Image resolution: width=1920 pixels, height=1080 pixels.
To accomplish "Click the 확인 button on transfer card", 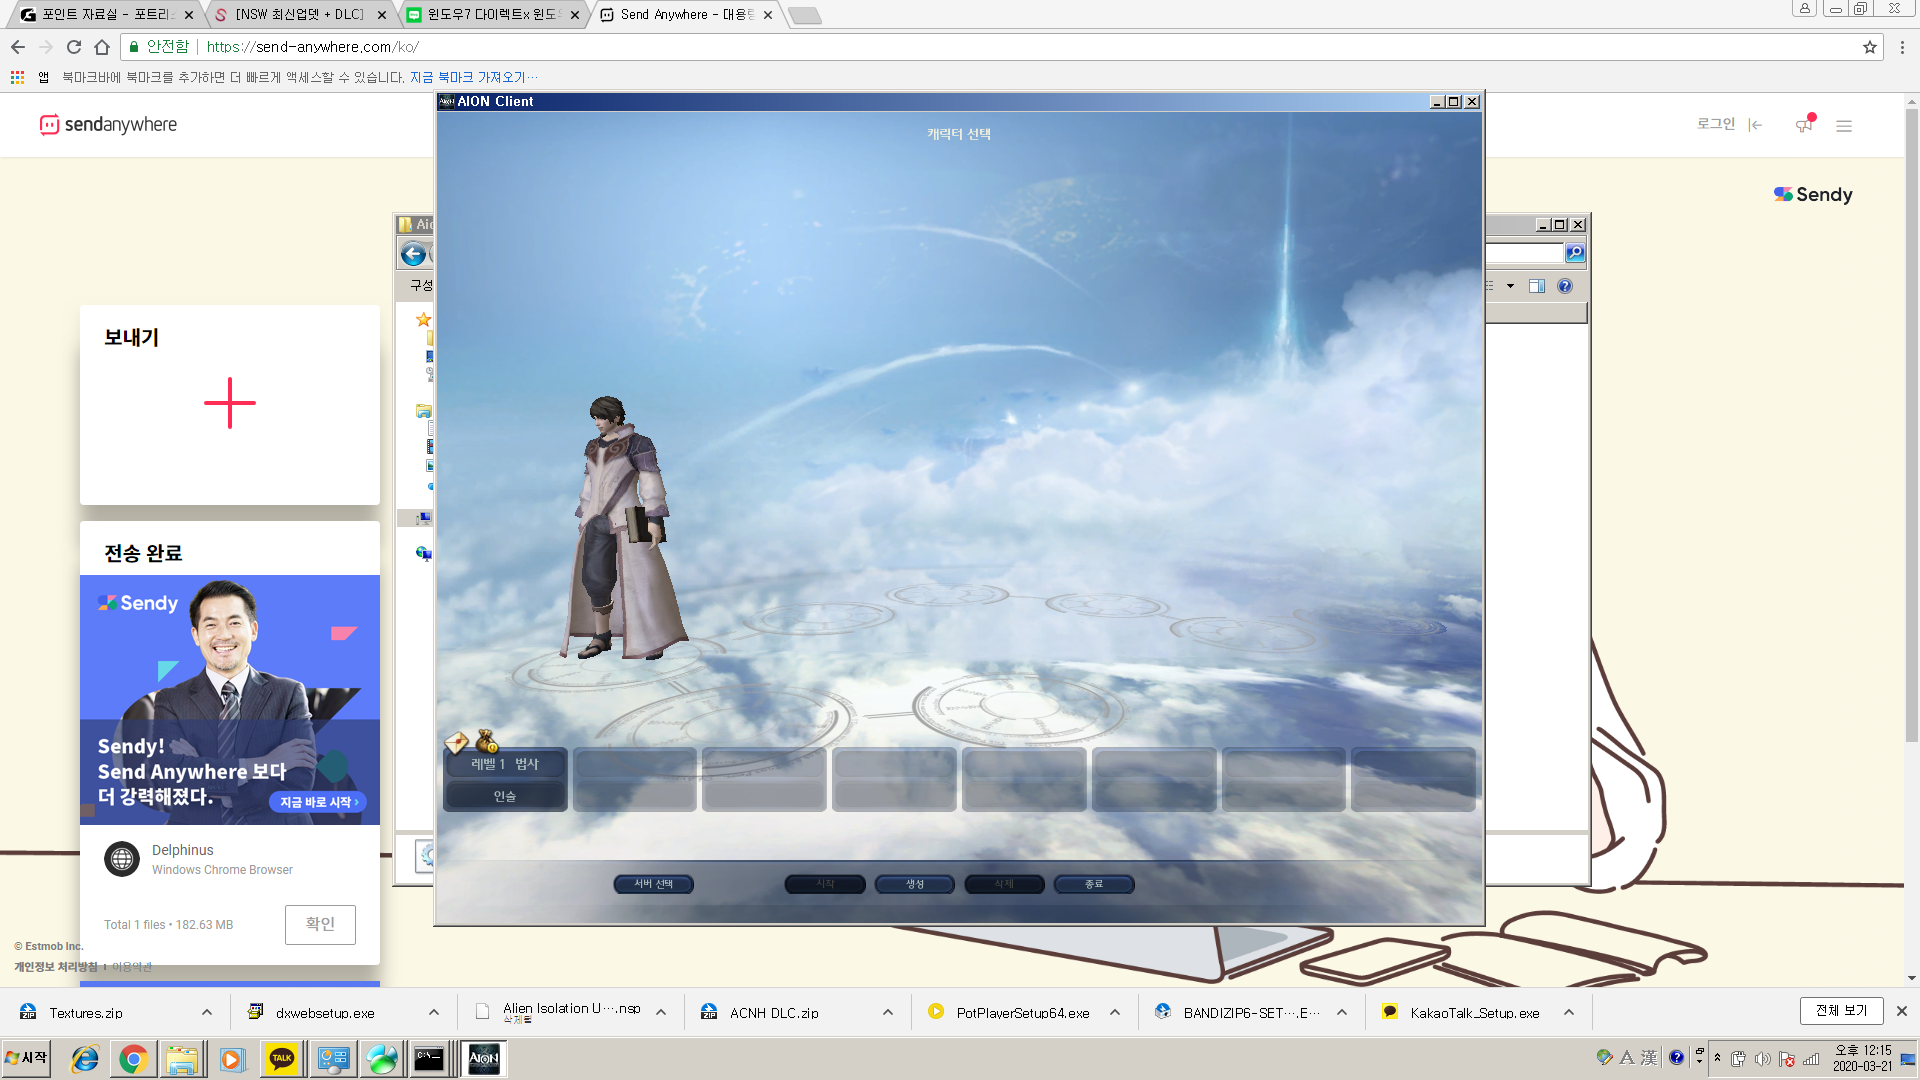I will [x=320, y=924].
